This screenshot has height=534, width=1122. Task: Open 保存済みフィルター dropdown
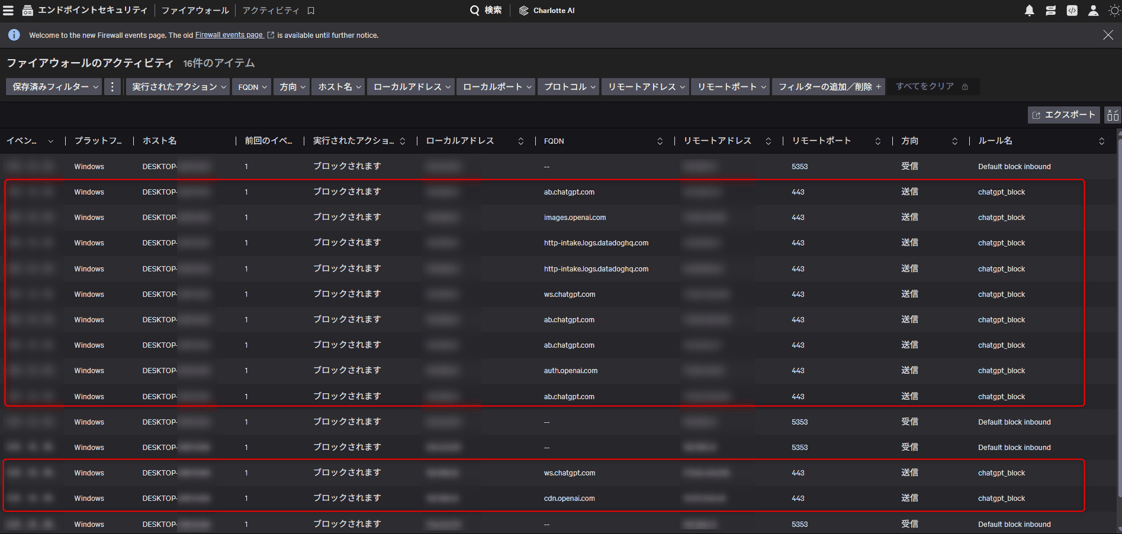(54, 87)
